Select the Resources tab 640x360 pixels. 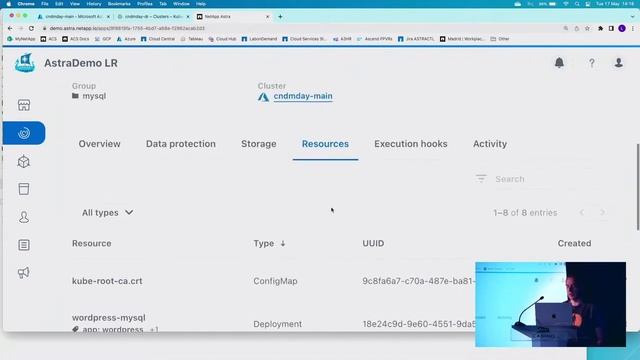[325, 144]
